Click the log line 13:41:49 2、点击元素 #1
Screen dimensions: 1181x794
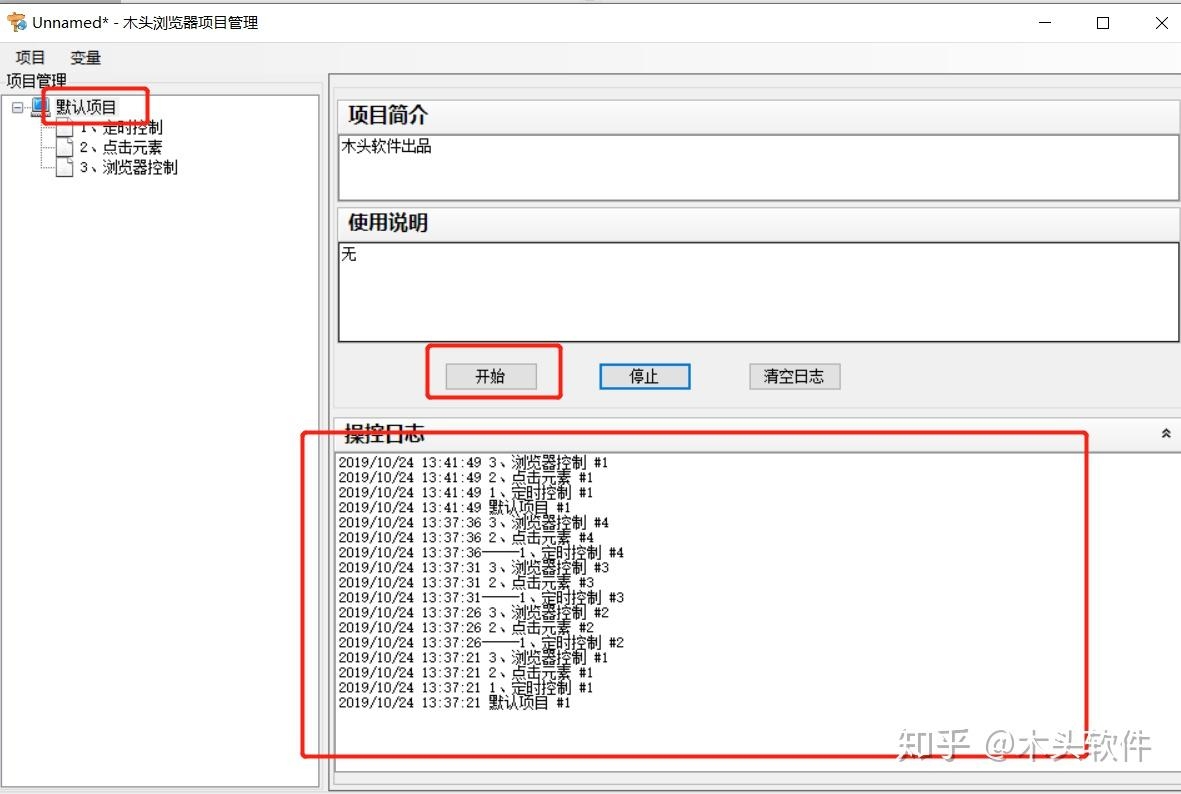pyautogui.click(x=465, y=477)
